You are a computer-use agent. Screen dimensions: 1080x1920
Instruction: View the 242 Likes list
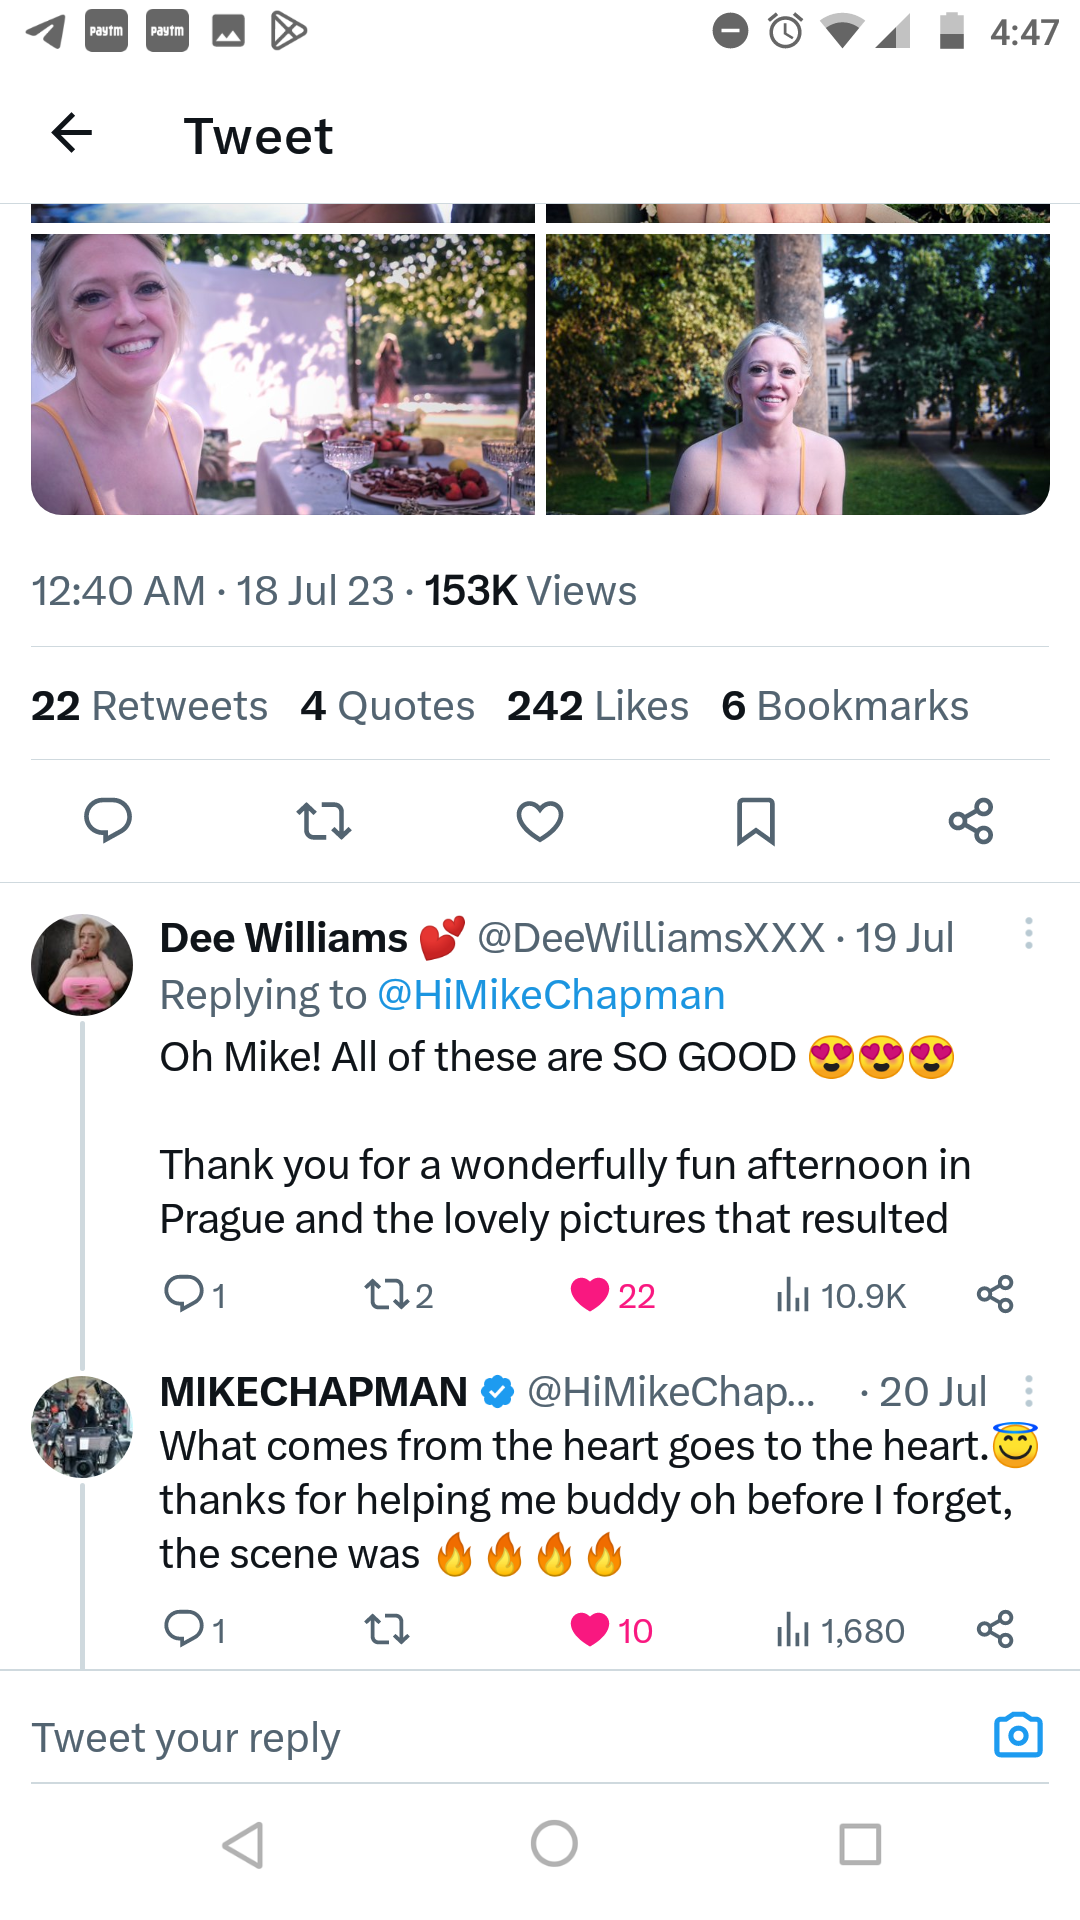tap(597, 706)
